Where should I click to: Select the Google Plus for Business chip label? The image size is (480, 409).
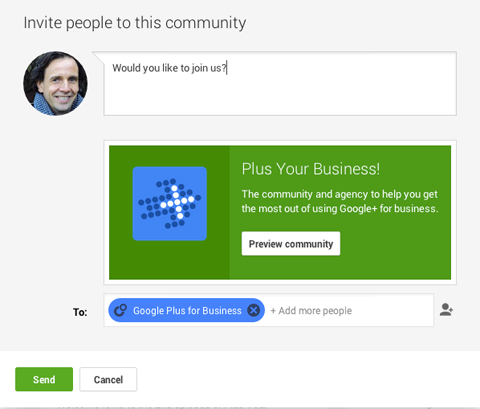coord(187,311)
